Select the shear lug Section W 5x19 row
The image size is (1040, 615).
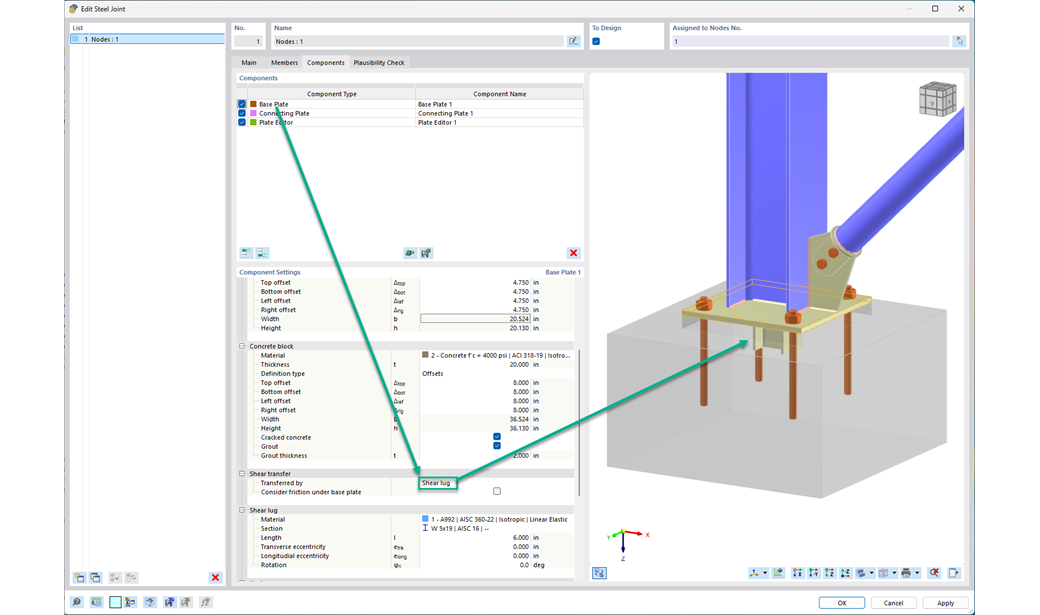pyautogui.click(x=411, y=529)
